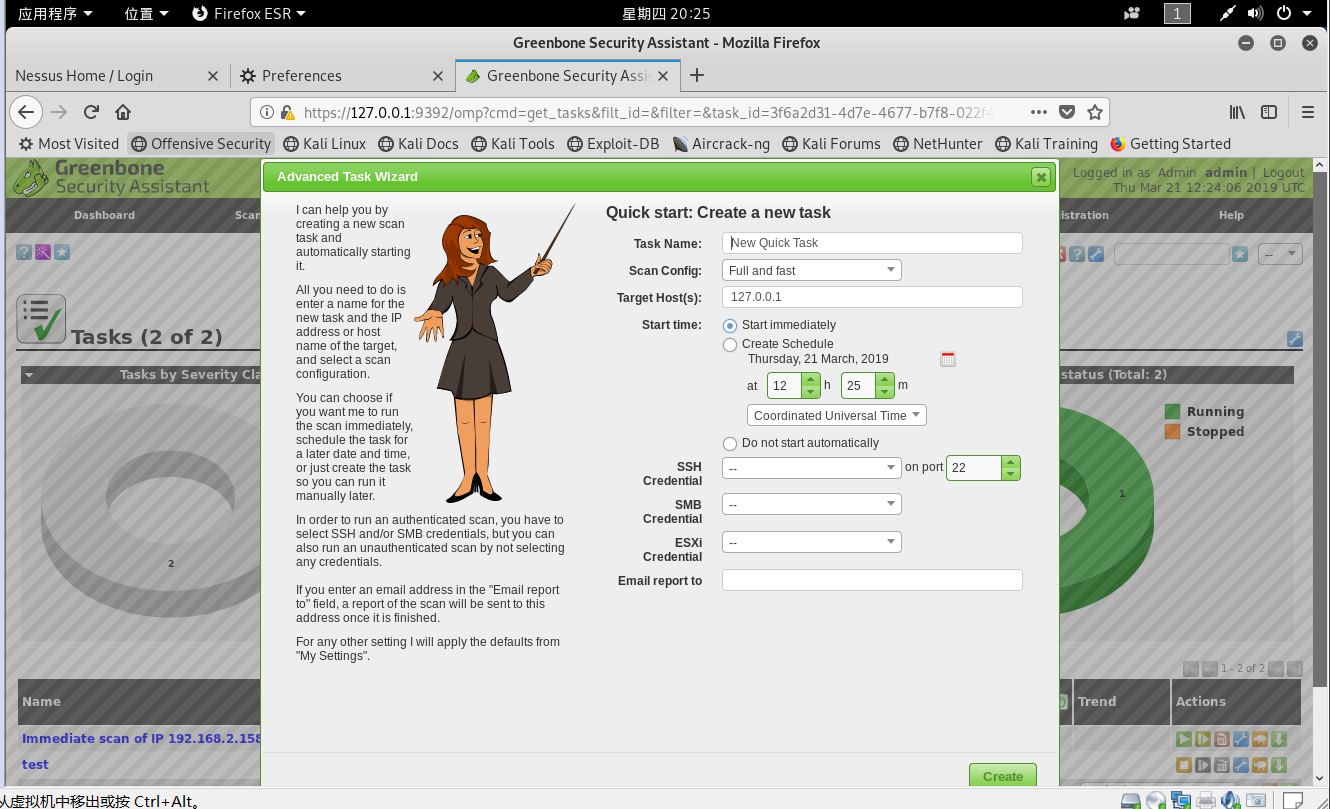Image resolution: width=1330 pixels, height=809 pixels.
Task: Click the trashcan icon in the test row
Action: click(x=1222, y=765)
